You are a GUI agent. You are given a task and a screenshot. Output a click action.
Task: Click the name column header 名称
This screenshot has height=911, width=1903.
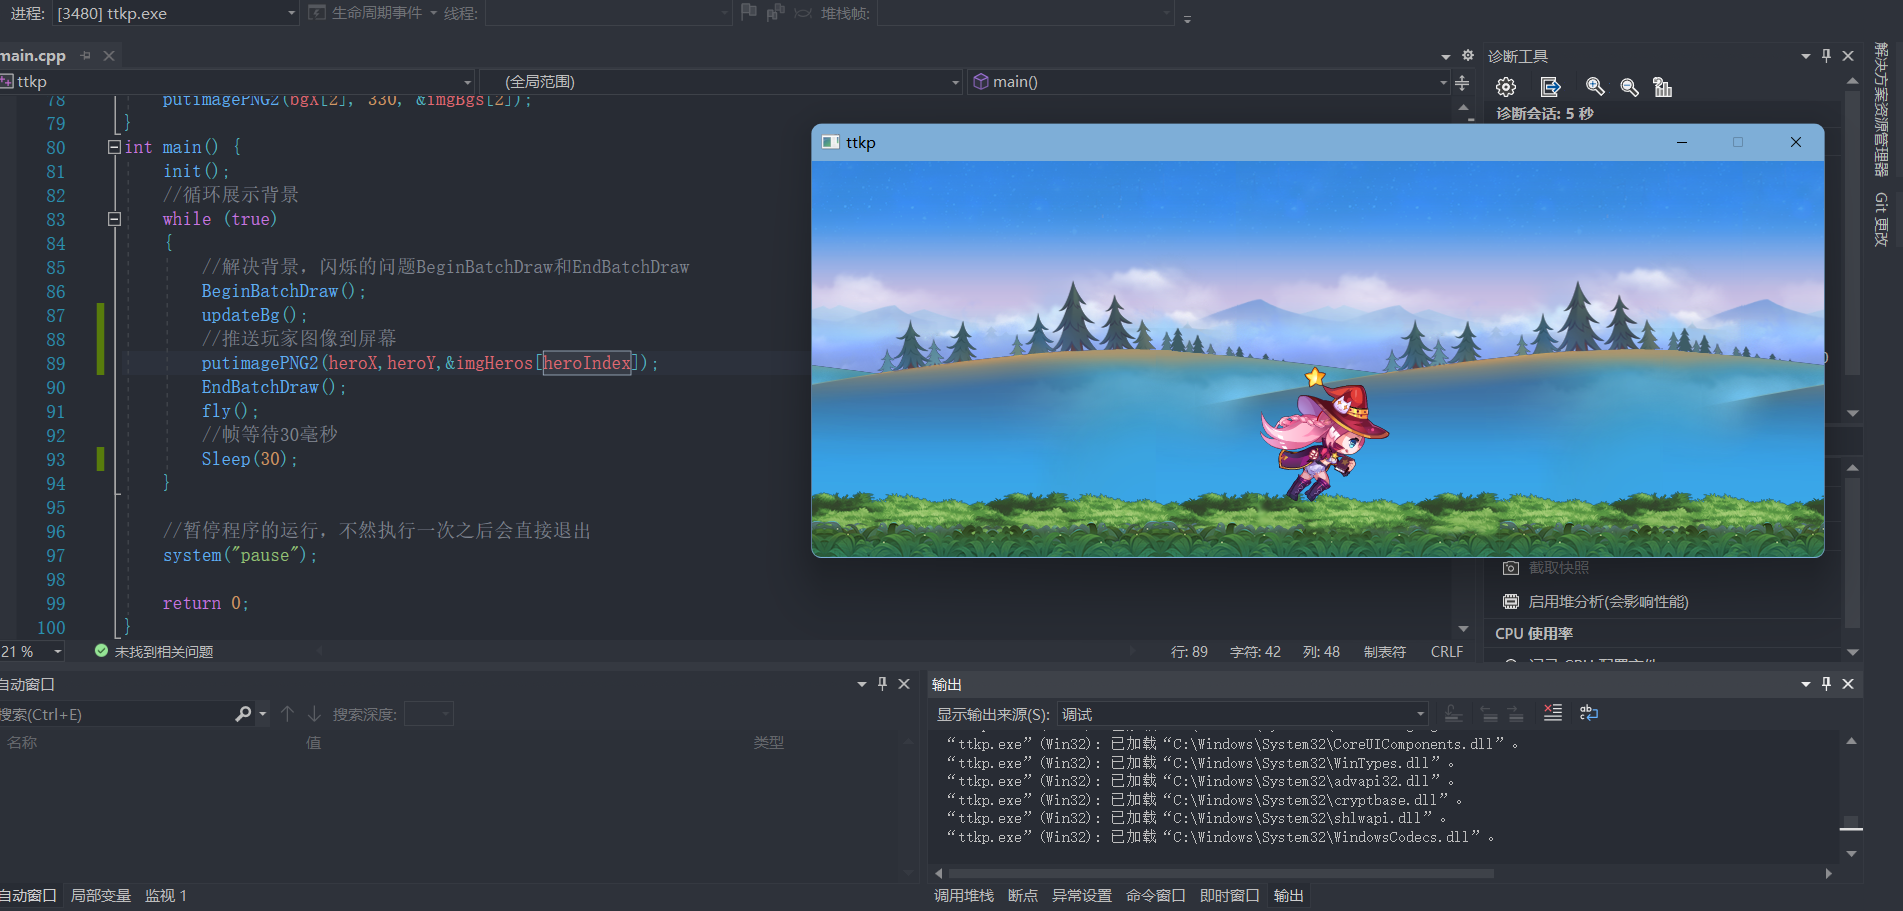pos(22,743)
